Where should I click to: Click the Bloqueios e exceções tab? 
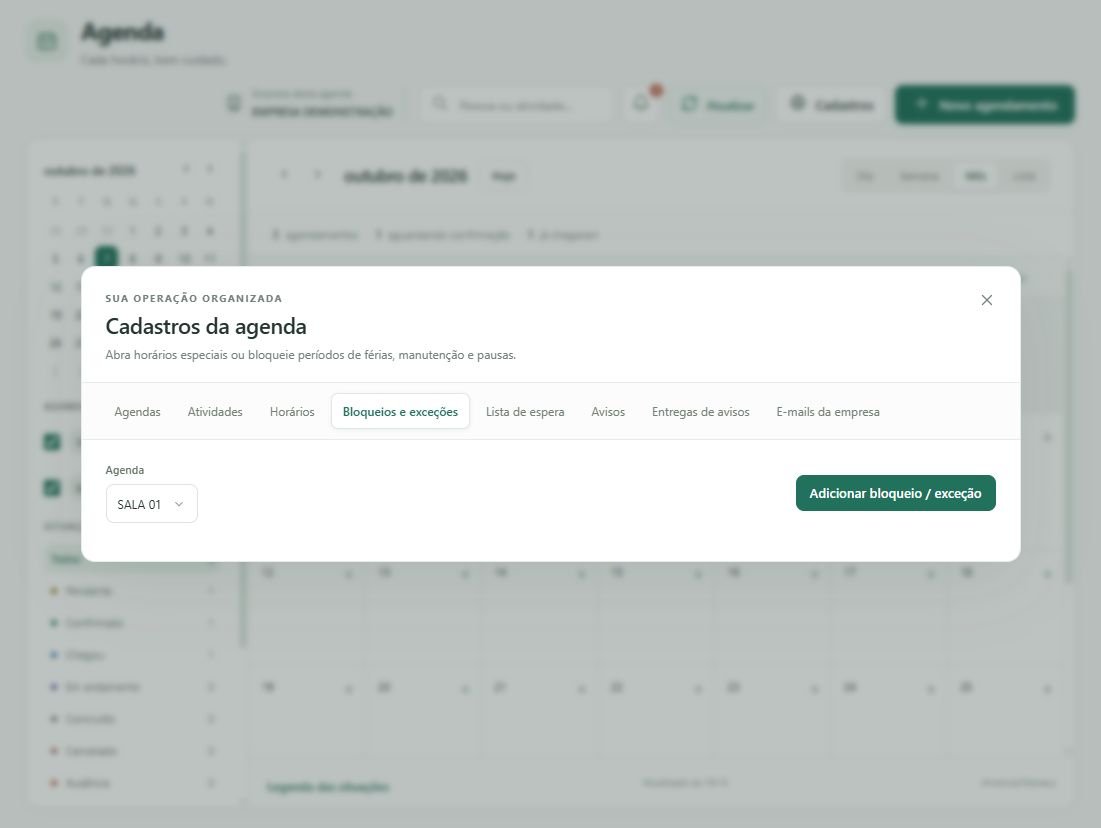coord(400,412)
